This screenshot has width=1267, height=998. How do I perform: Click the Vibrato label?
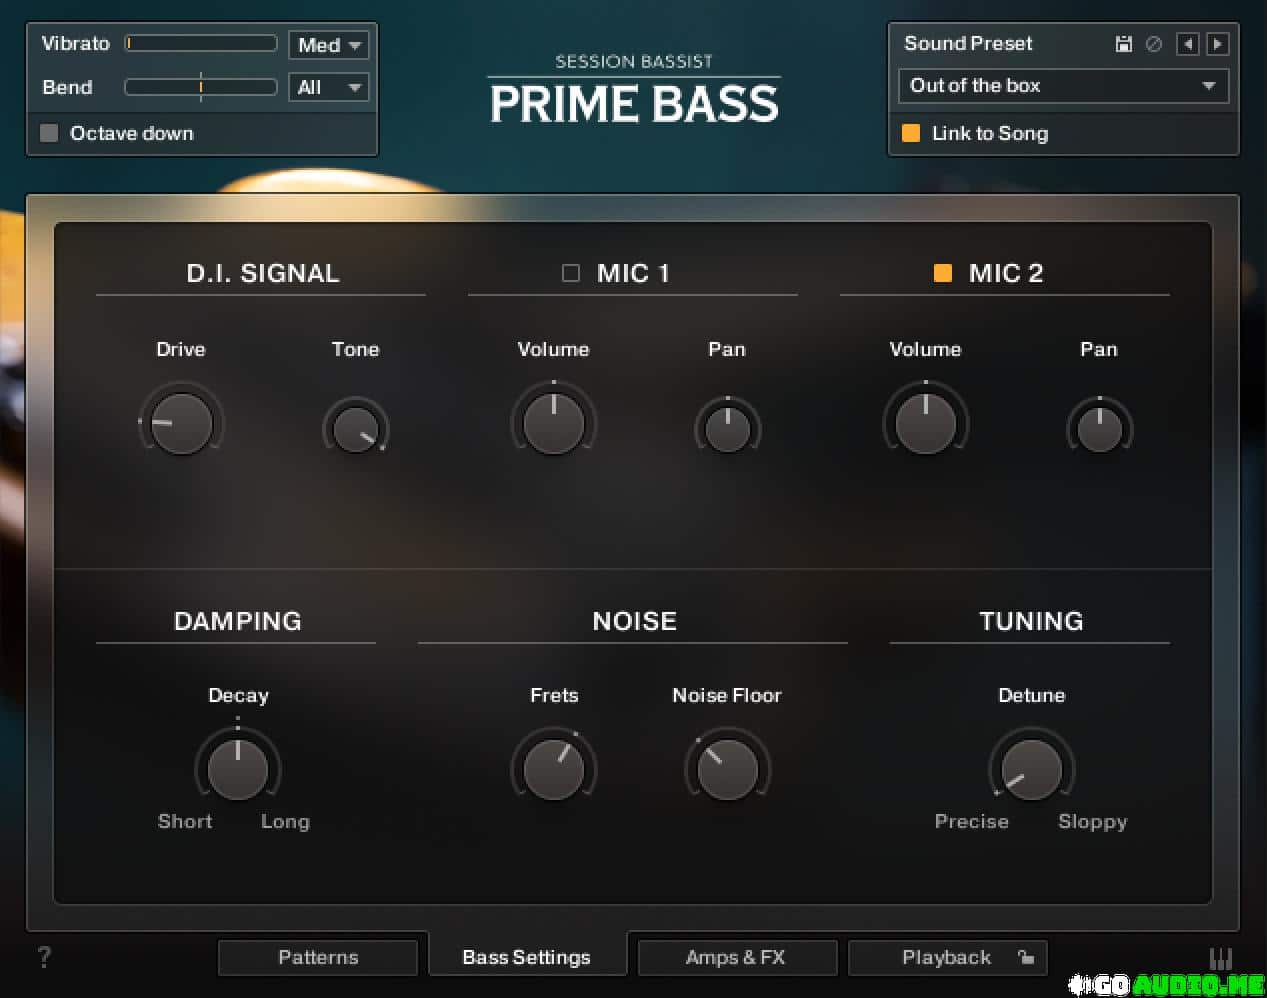76,44
